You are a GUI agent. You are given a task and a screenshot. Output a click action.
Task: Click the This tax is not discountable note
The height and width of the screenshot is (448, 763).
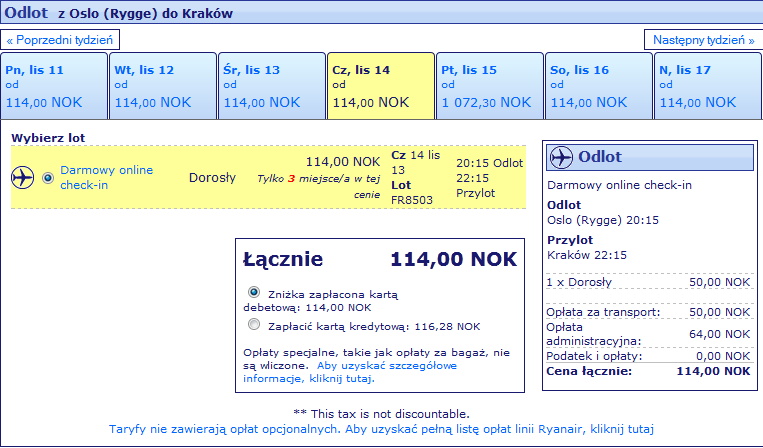[382, 414]
